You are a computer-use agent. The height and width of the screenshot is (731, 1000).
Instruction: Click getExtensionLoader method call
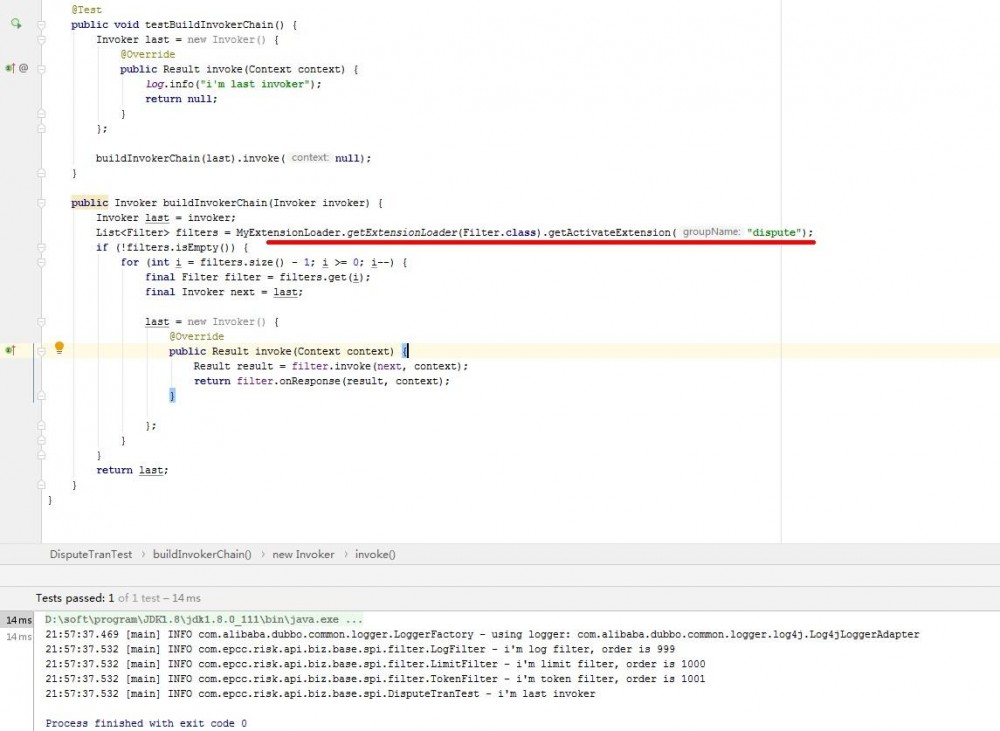[402, 232]
